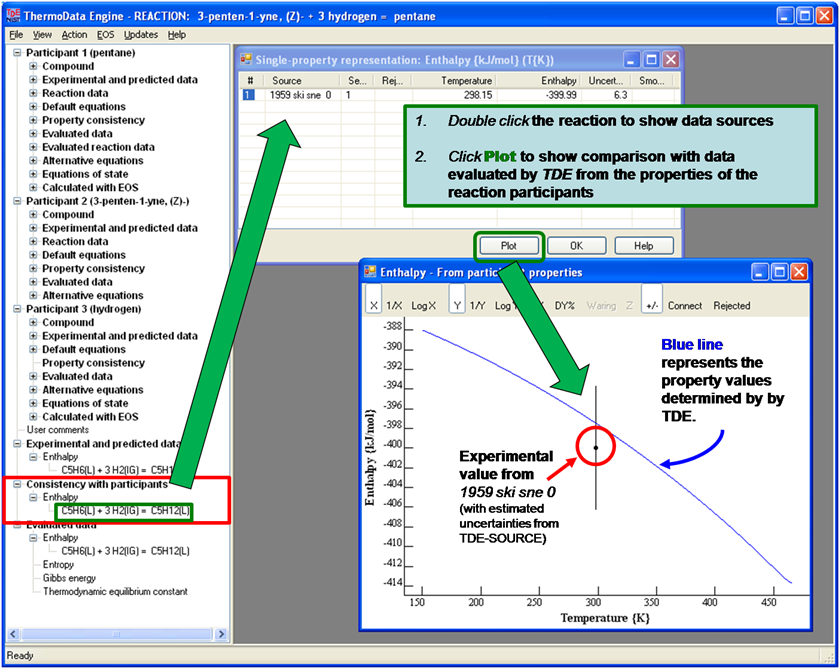Image resolution: width=840 pixels, height=669 pixels.
Task: Click the TDE application icon in title bar
Action: pos(13,15)
